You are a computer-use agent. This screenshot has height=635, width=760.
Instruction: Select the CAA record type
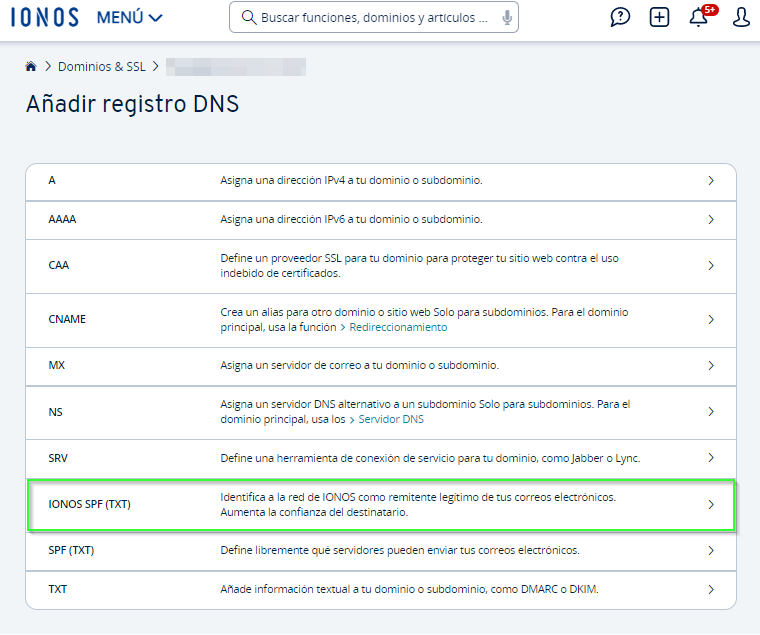(x=381, y=266)
